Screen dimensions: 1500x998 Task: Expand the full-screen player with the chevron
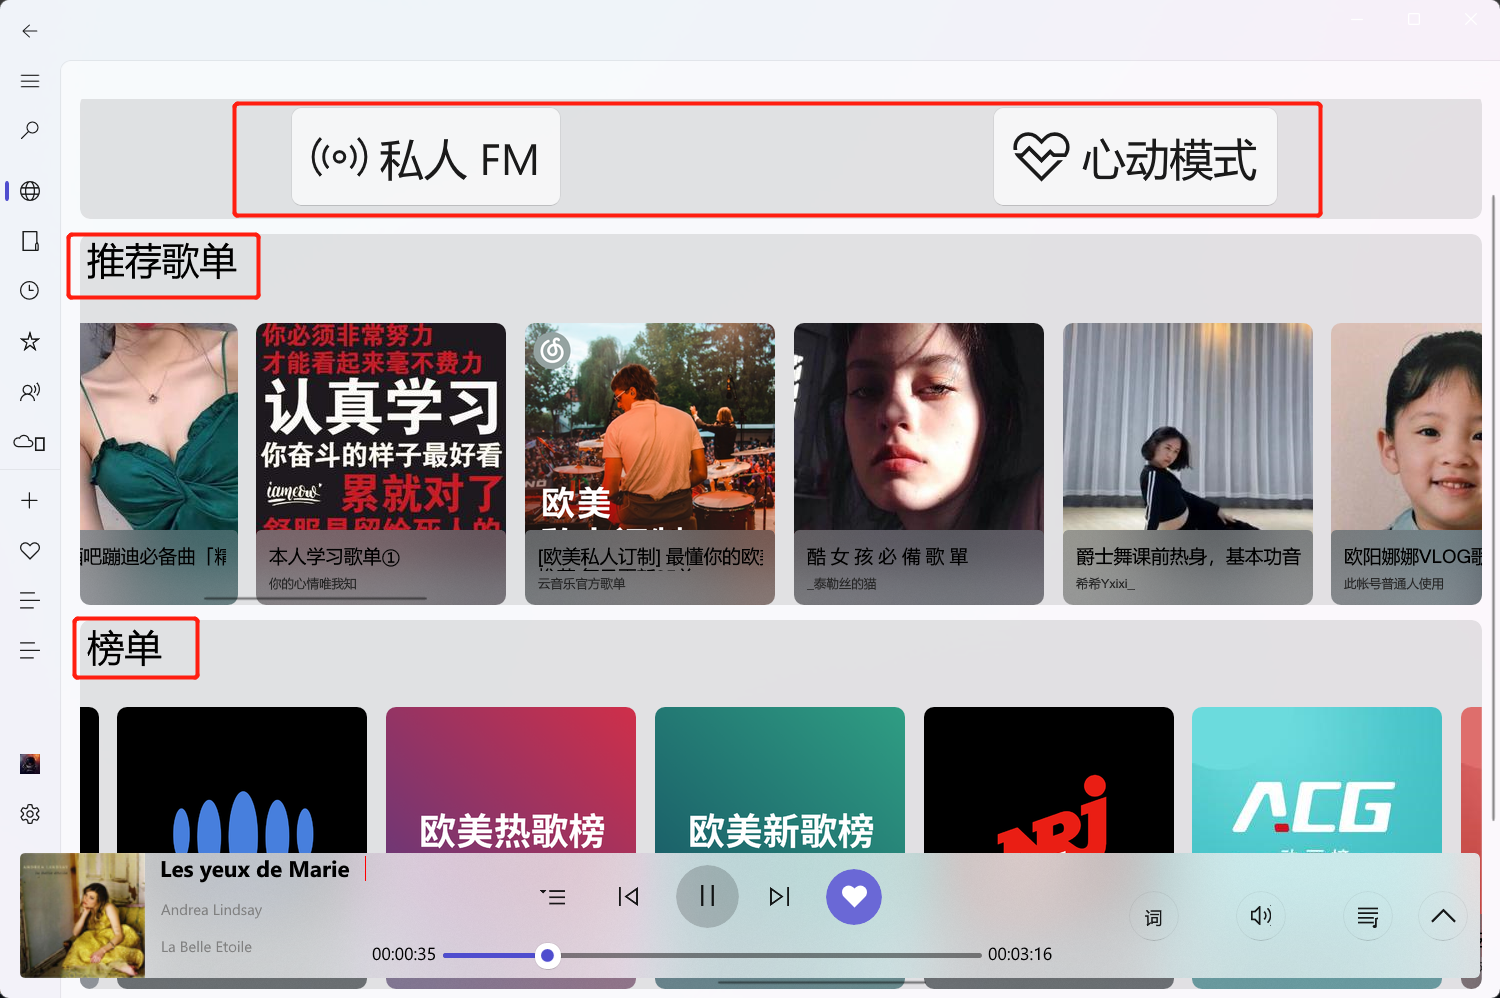(x=1442, y=916)
